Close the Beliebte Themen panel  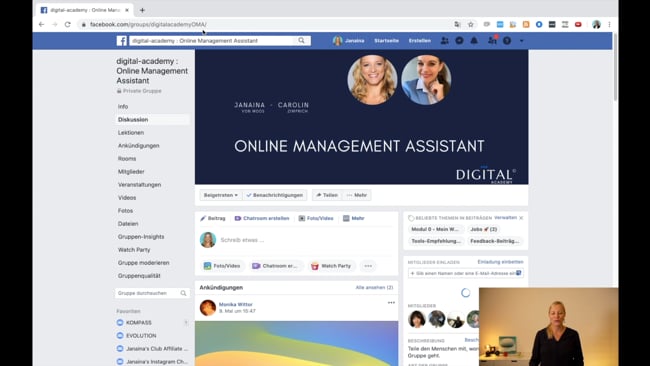[x=521, y=218]
